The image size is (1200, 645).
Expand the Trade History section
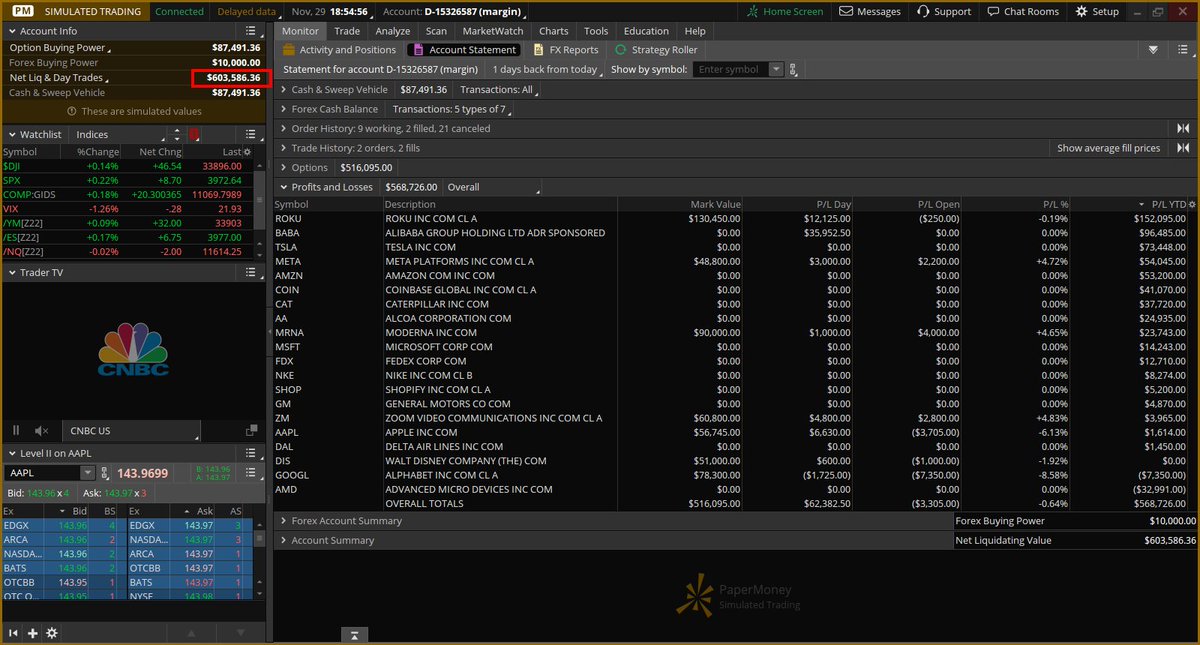[283, 148]
